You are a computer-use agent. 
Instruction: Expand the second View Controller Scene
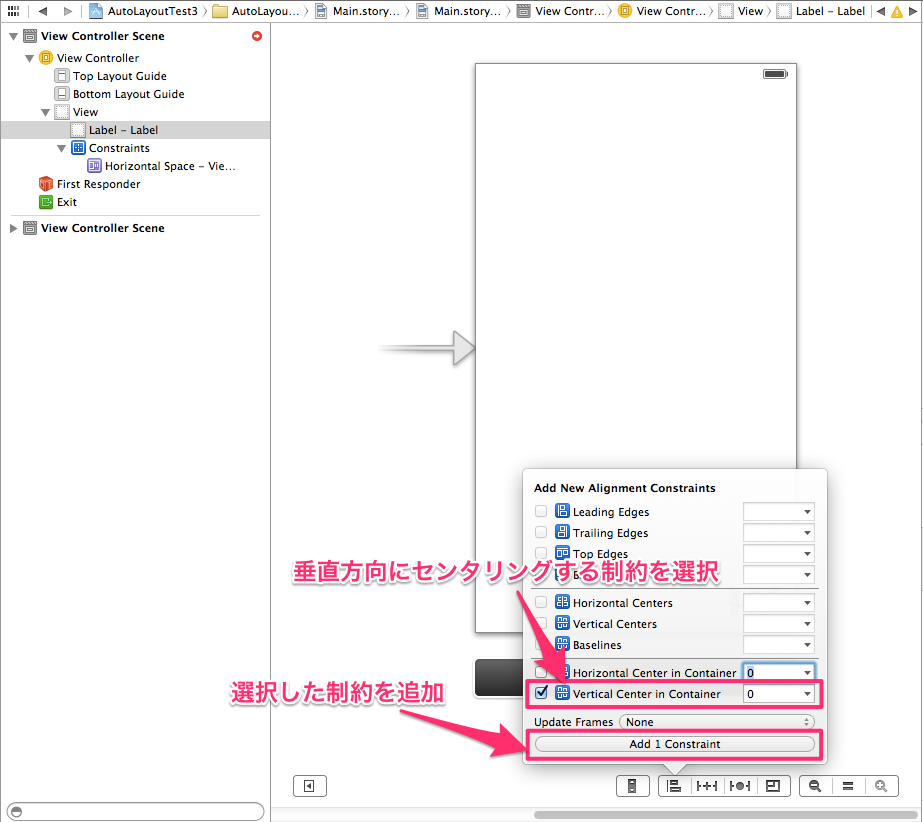(13, 228)
